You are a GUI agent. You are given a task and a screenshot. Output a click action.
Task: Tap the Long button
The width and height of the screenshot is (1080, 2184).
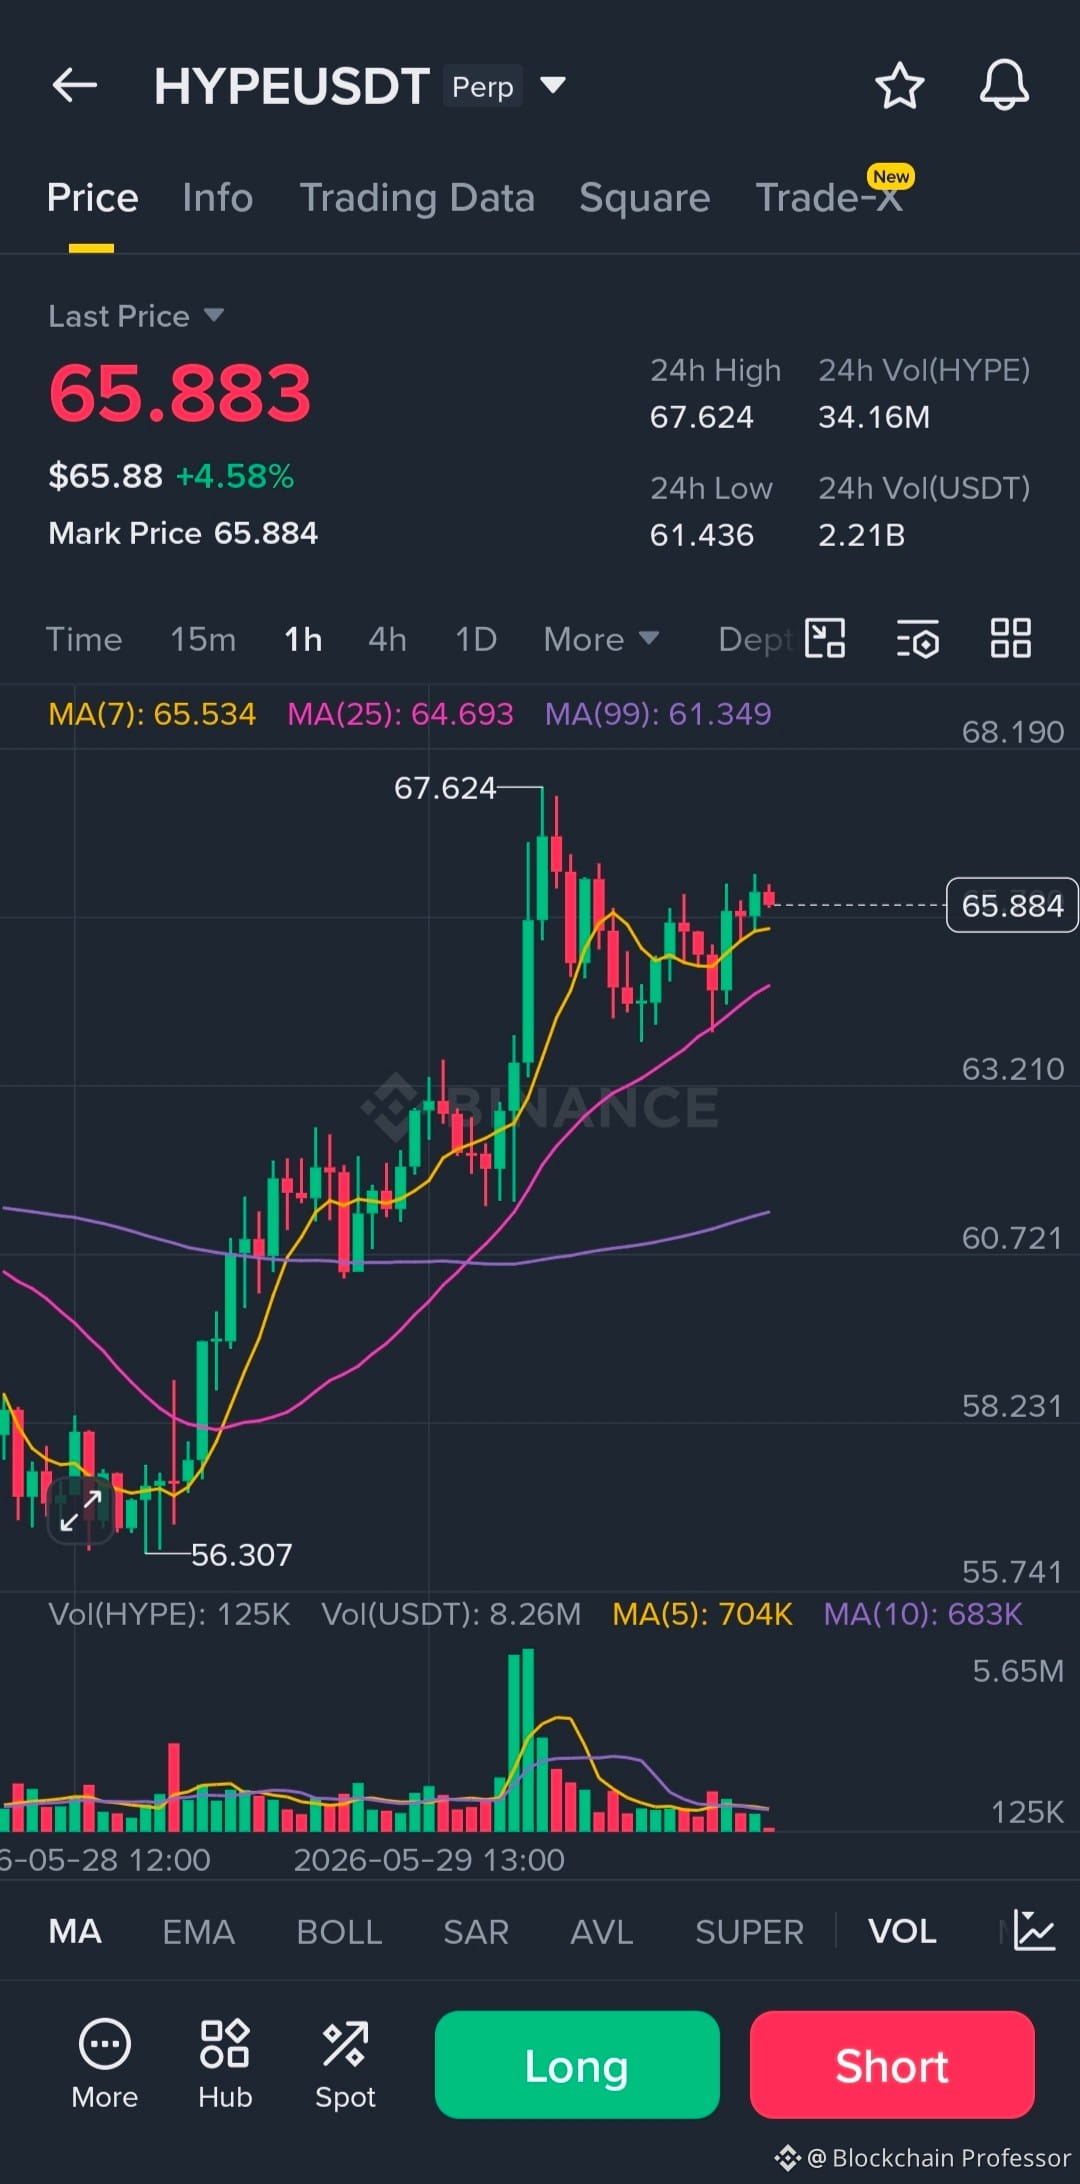[577, 2065]
